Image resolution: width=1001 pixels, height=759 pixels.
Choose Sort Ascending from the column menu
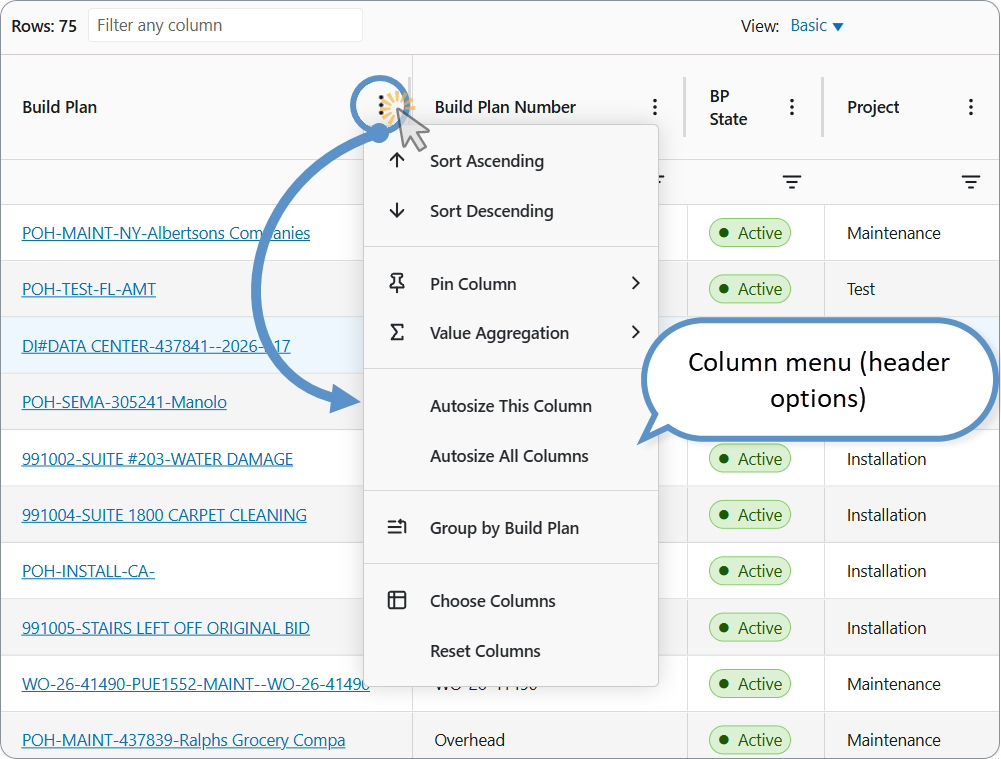[511, 161]
